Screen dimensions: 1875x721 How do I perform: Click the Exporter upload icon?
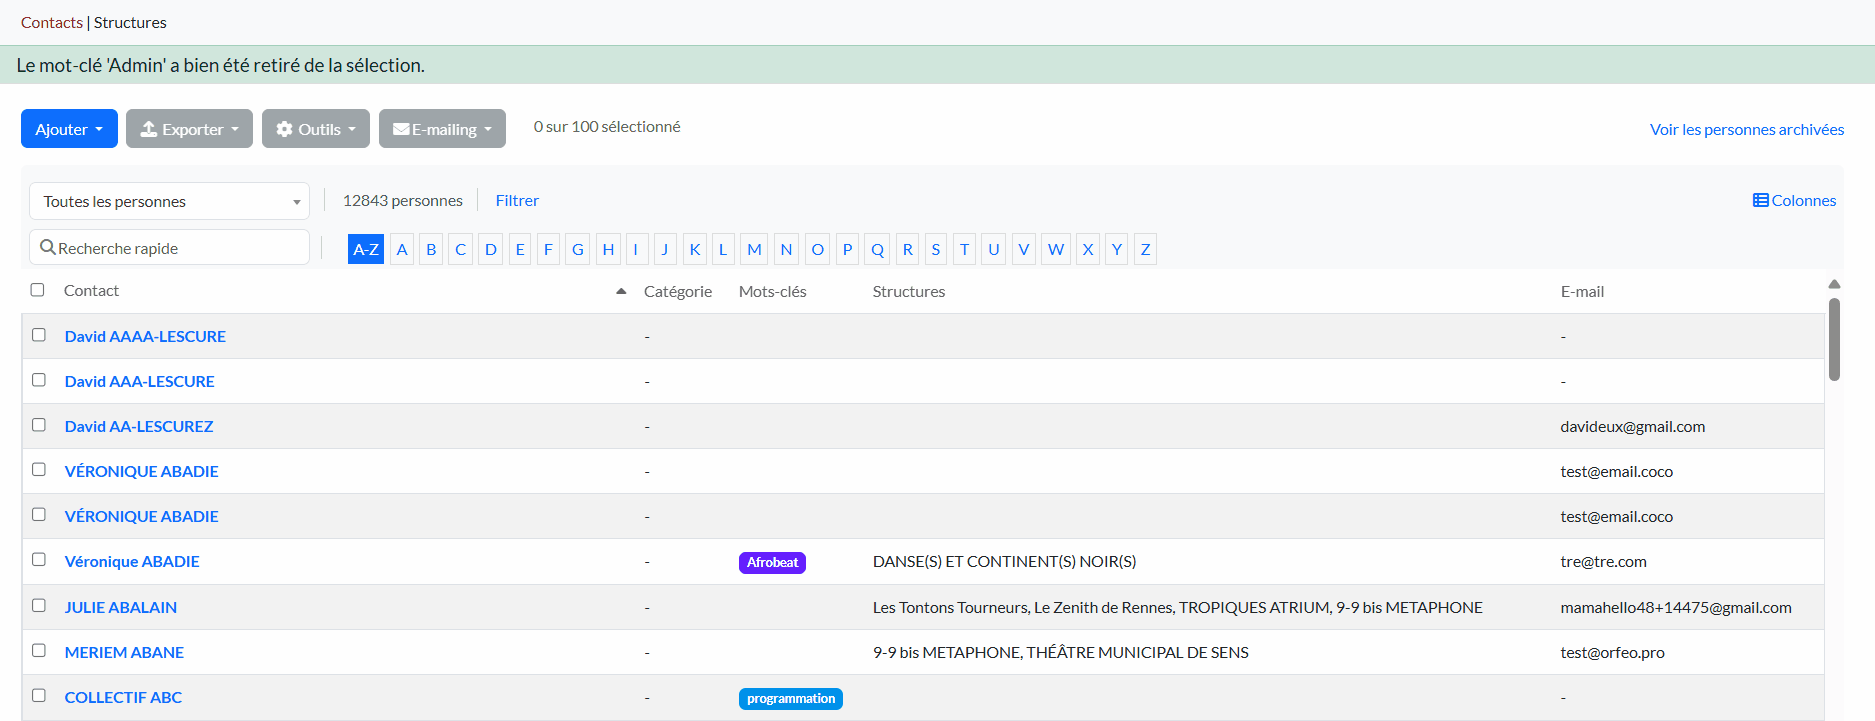(148, 129)
